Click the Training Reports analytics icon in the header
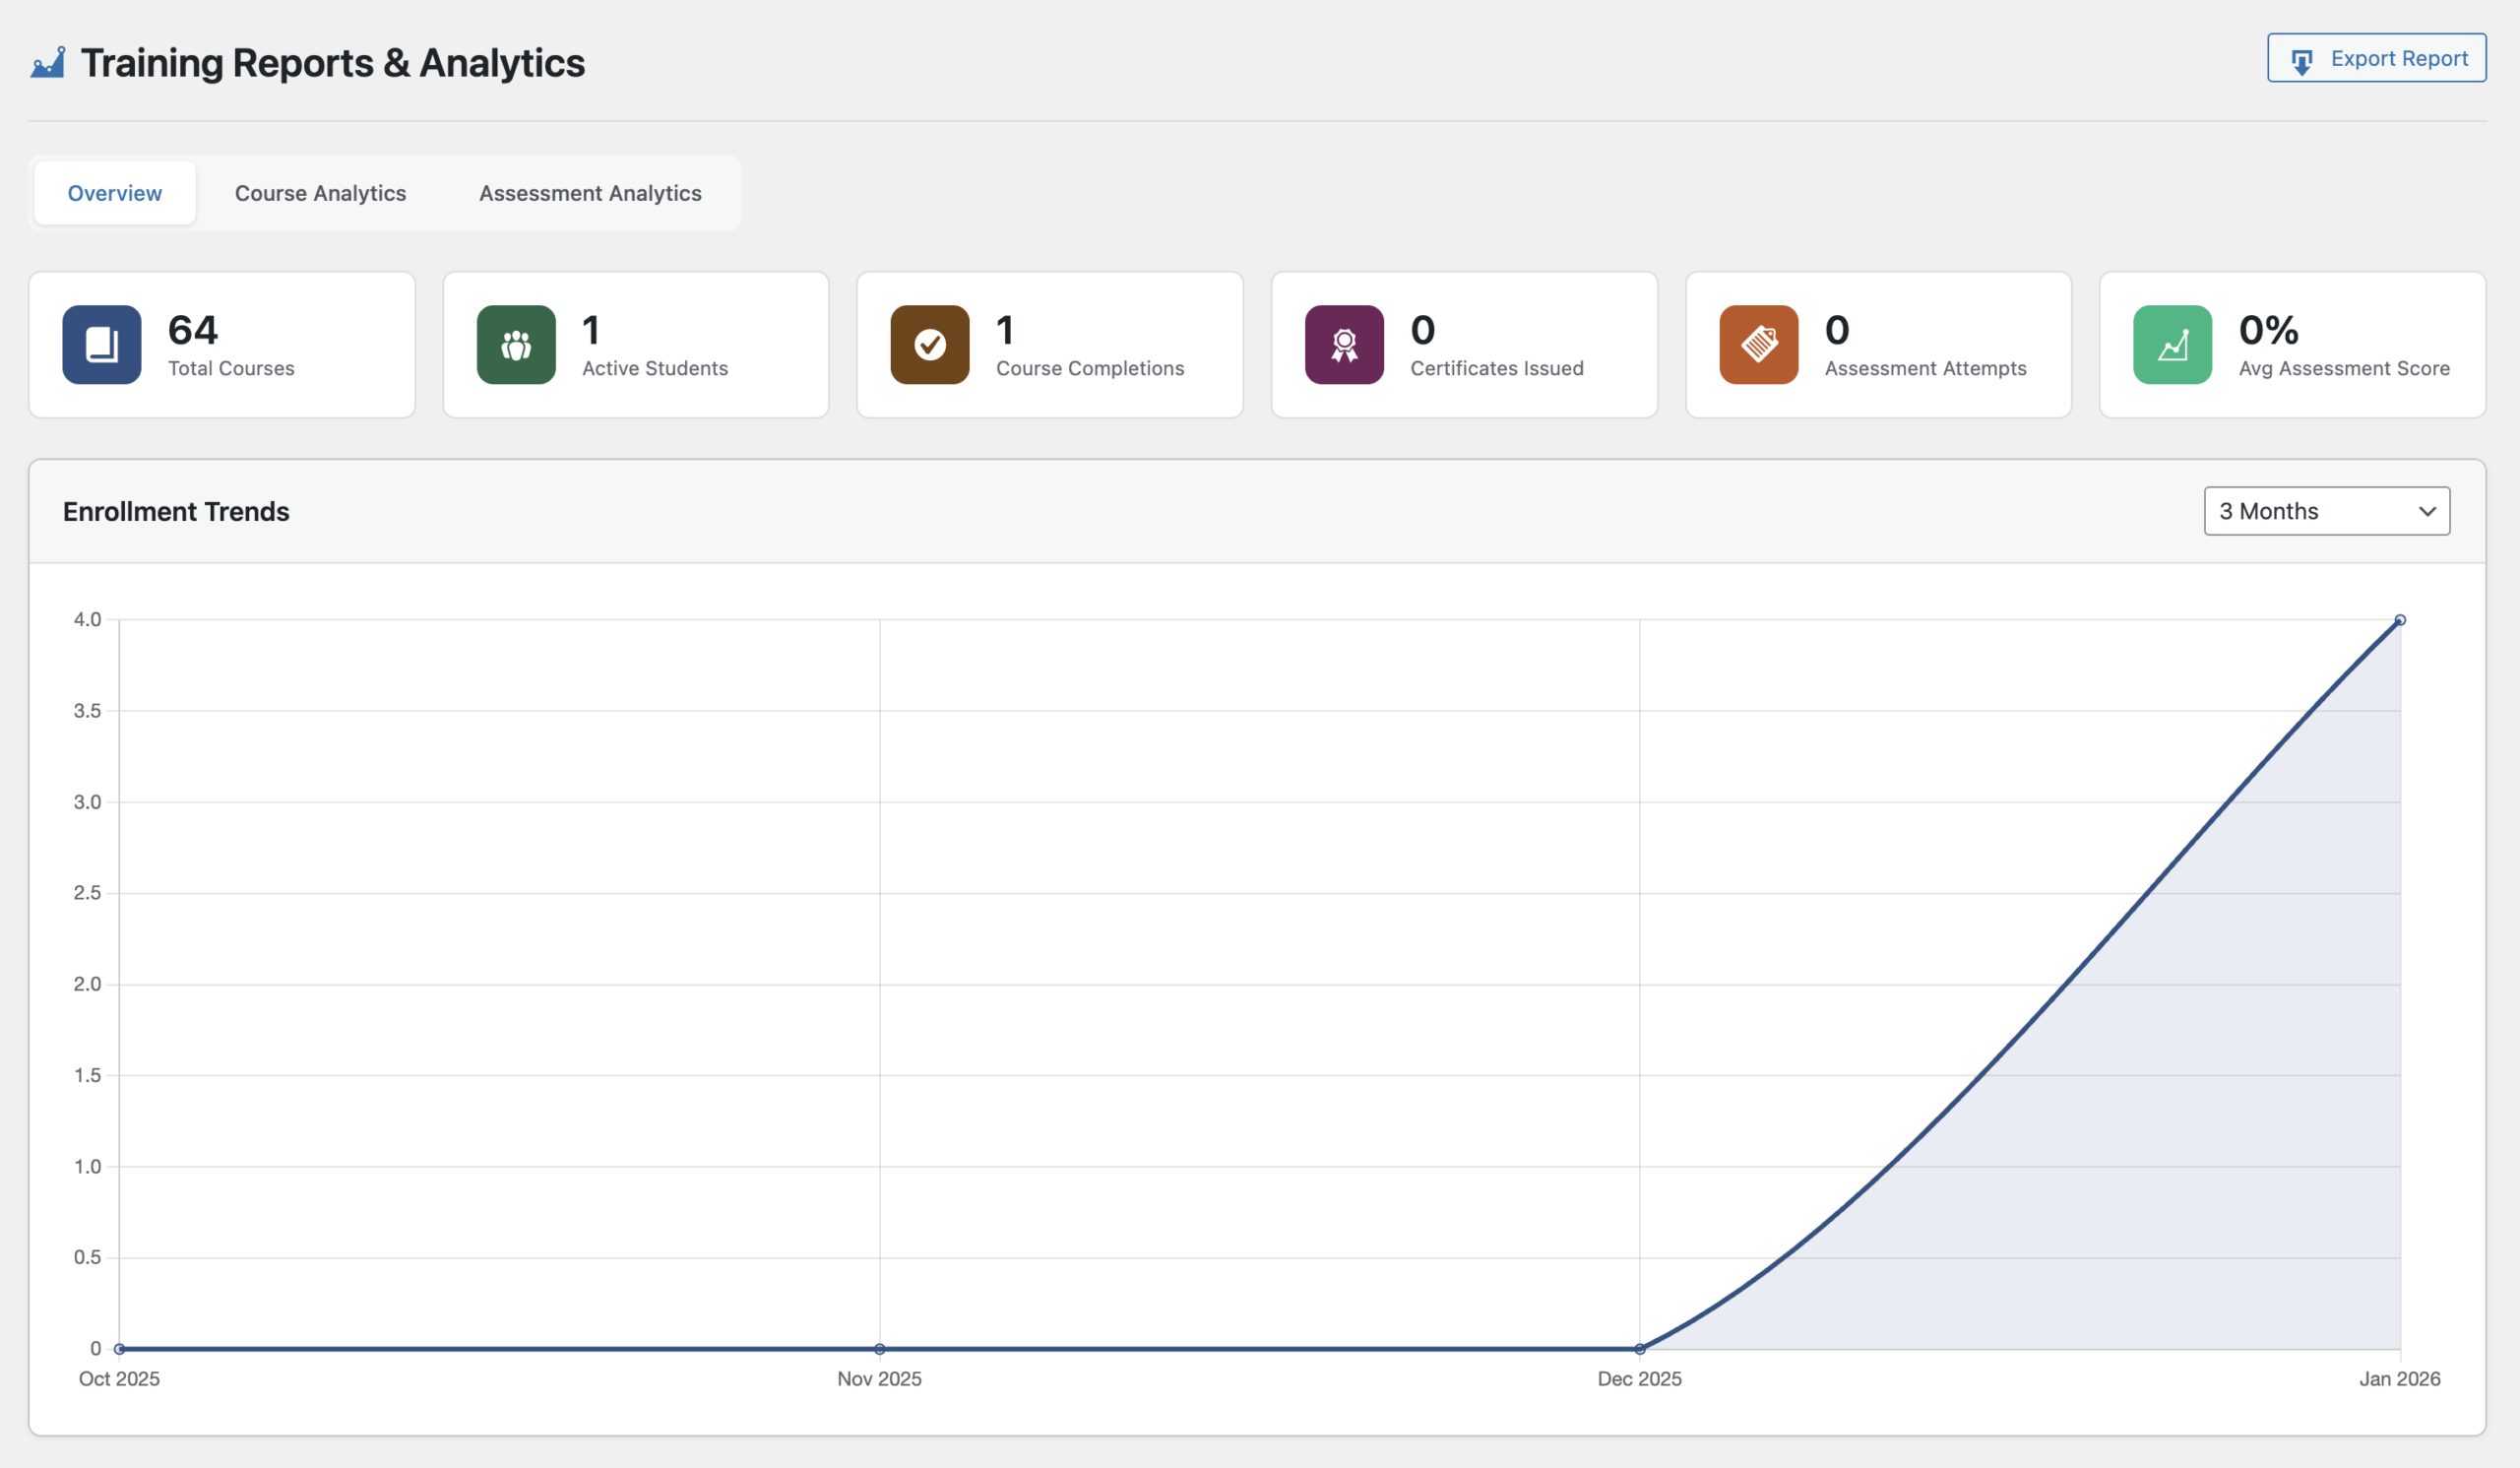 pyautogui.click(x=47, y=62)
